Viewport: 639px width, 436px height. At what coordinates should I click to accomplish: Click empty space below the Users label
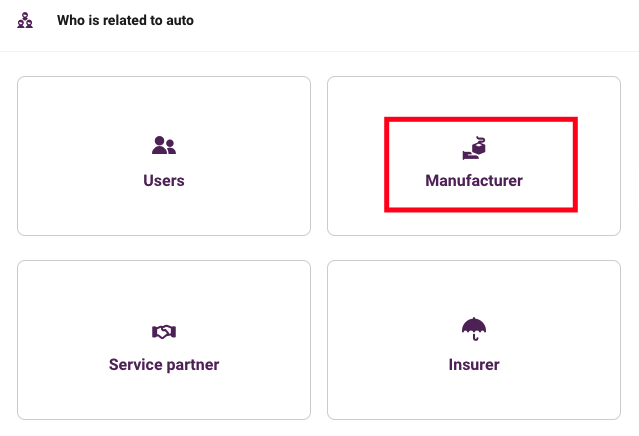tap(164, 212)
